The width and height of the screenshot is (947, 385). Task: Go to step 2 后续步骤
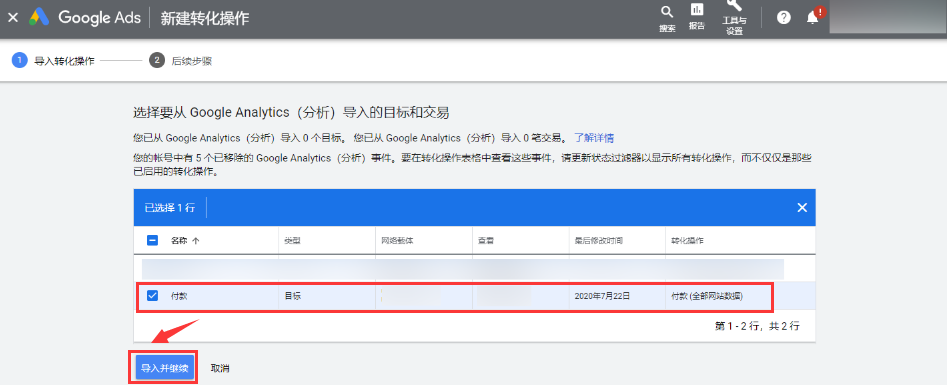tap(181, 61)
